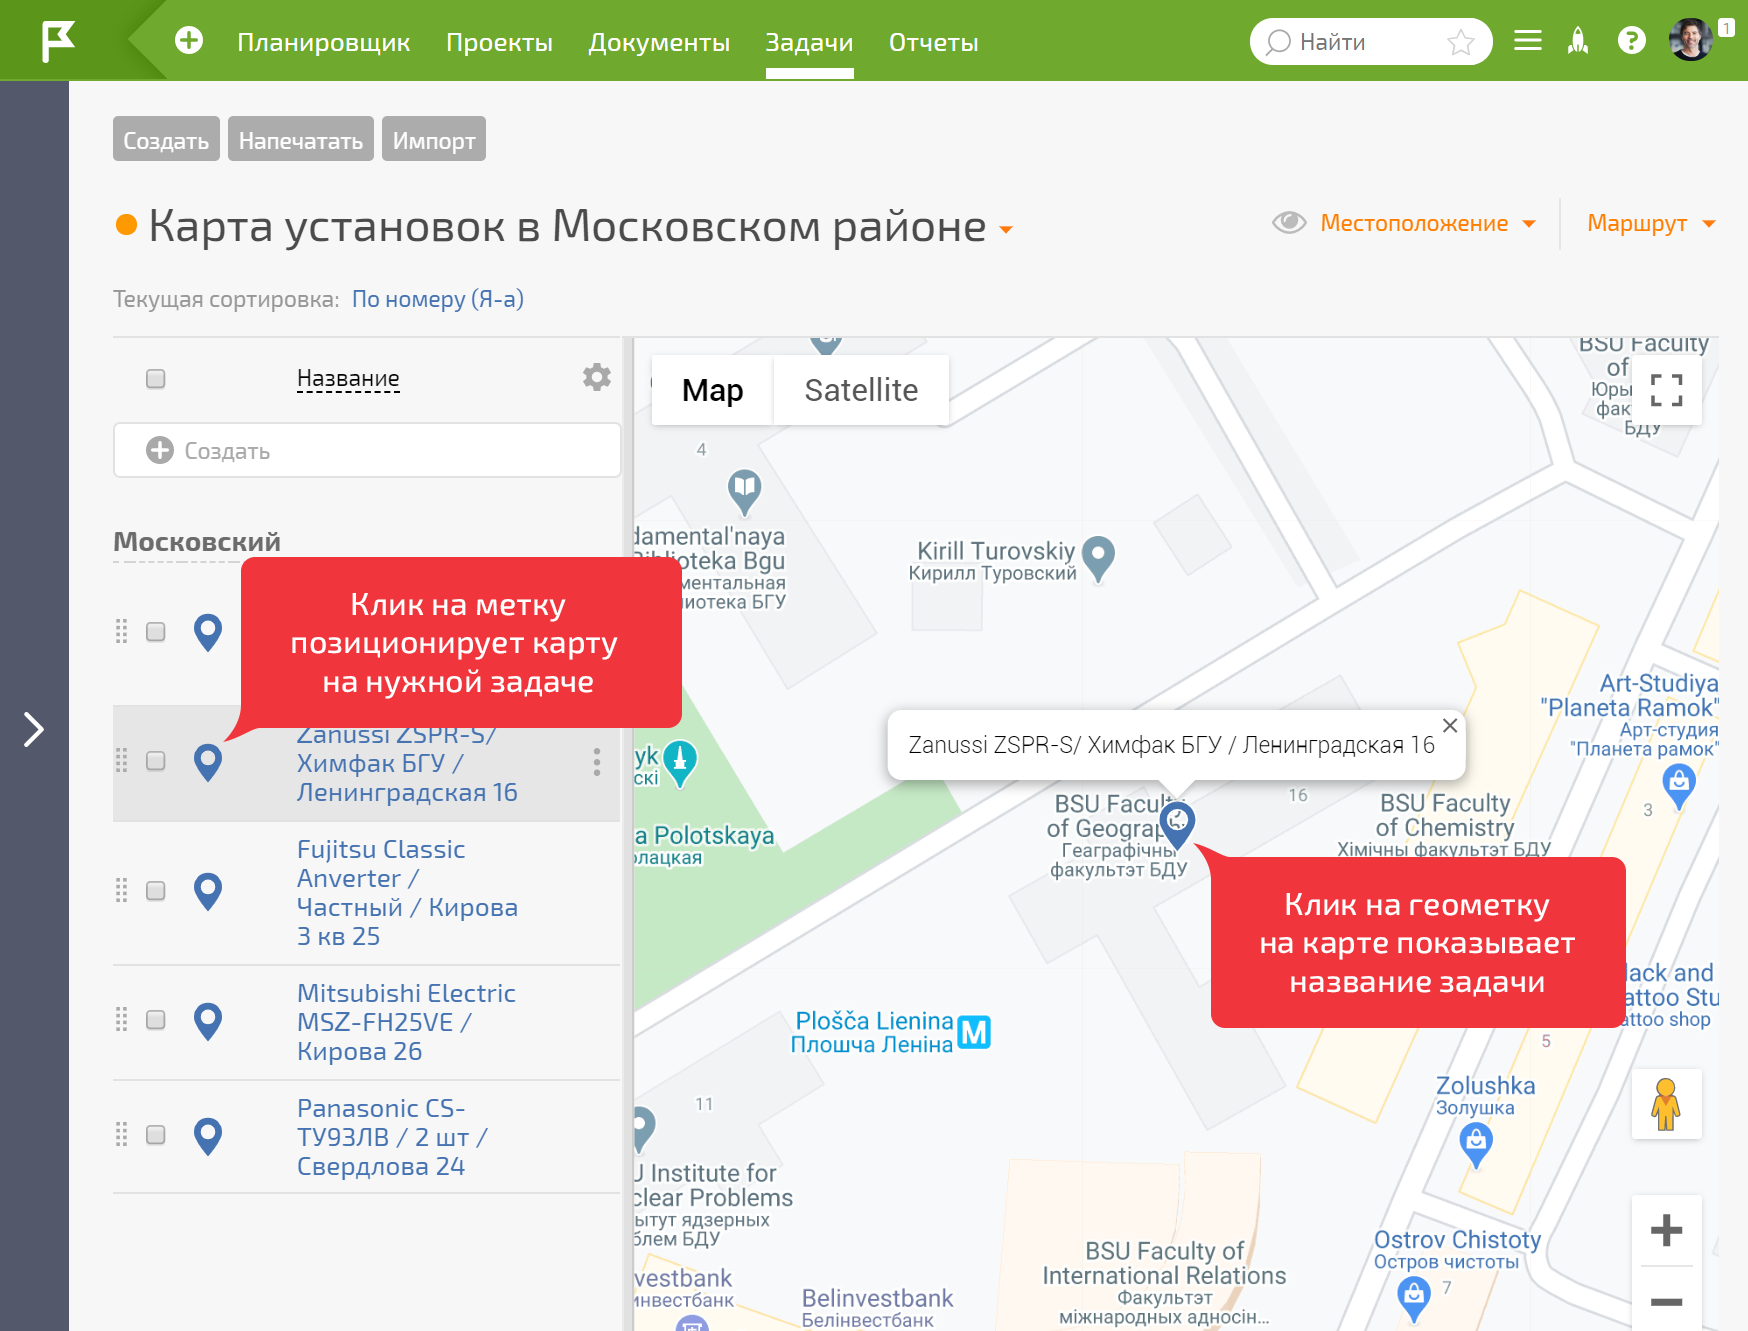This screenshot has height=1331, width=1748.
Task: Click Street View pegman icon
Action: [1666, 1104]
